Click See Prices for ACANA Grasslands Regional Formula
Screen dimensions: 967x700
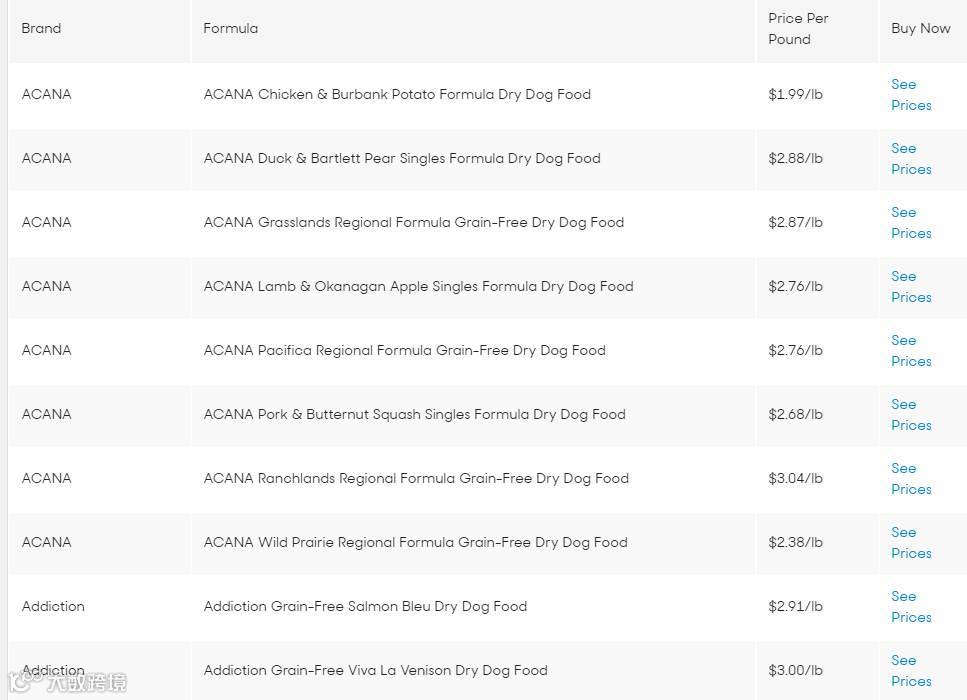click(911, 223)
